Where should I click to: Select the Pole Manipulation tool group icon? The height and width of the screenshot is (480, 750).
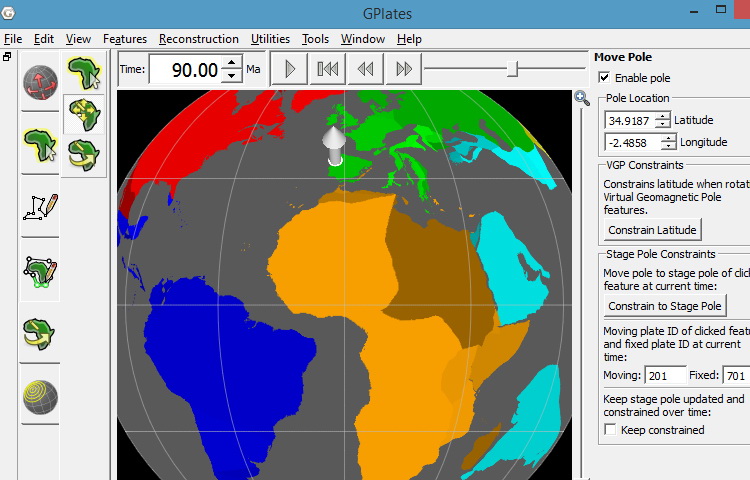click(41, 332)
